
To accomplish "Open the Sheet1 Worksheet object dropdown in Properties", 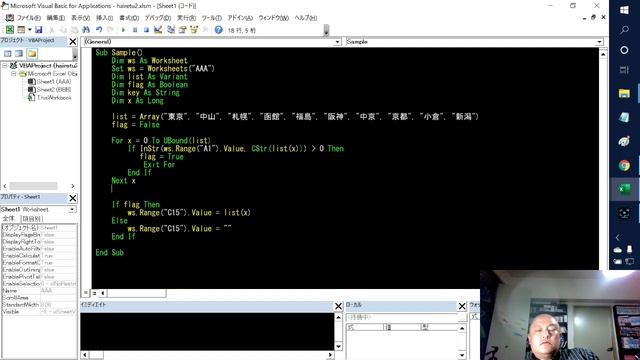I will [72, 209].
